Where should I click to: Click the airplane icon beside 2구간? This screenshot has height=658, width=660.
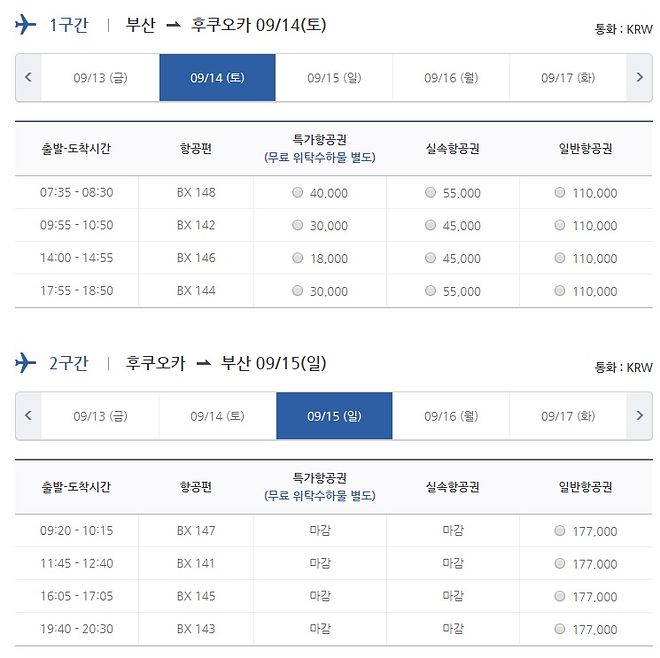26,363
